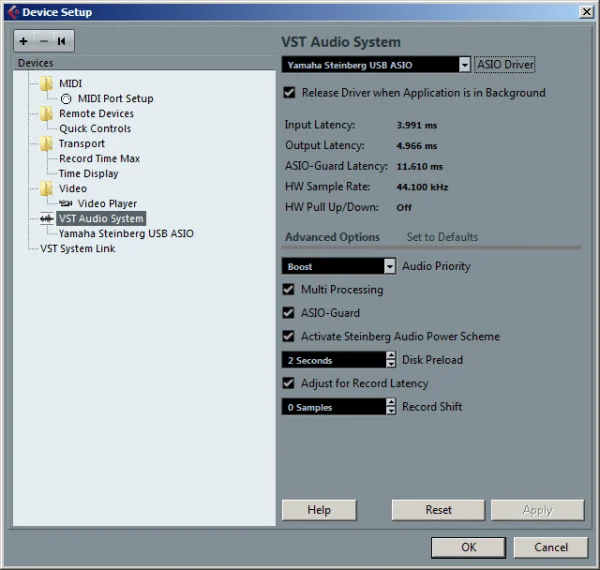Click the Input Latency value 3.991 ms
The image size is (600, 570).
click(417, 125)
